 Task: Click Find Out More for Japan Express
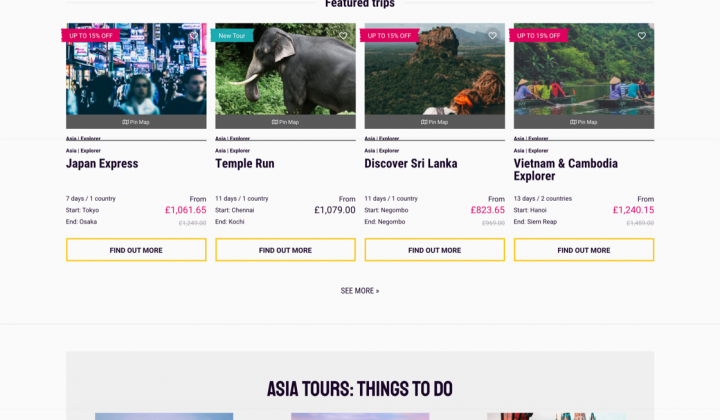136,250
